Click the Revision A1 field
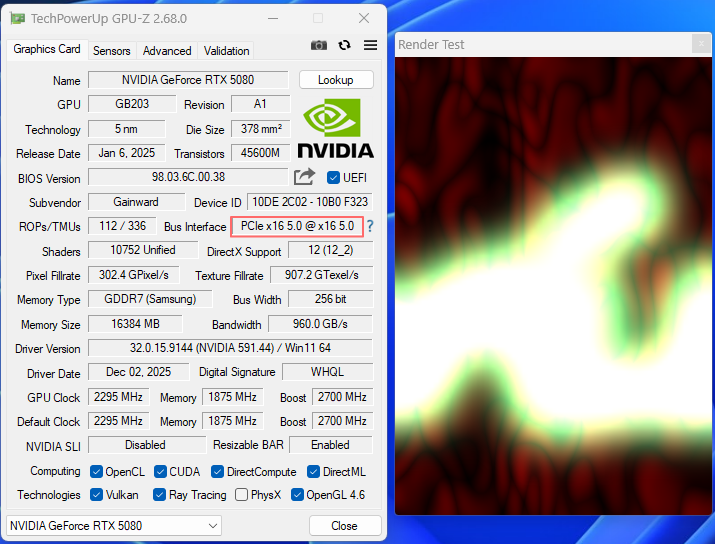This screenshot has height=544, width=715. 260,104
